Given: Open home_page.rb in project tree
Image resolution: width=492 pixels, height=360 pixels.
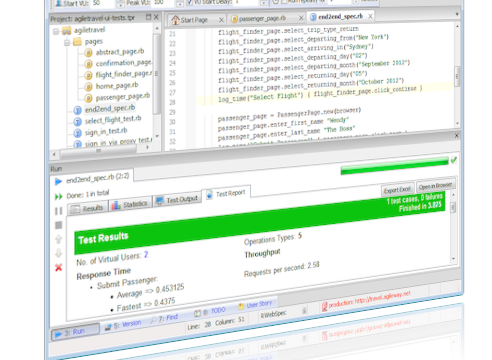Looking at the screenshot, I should click(117, 86).
